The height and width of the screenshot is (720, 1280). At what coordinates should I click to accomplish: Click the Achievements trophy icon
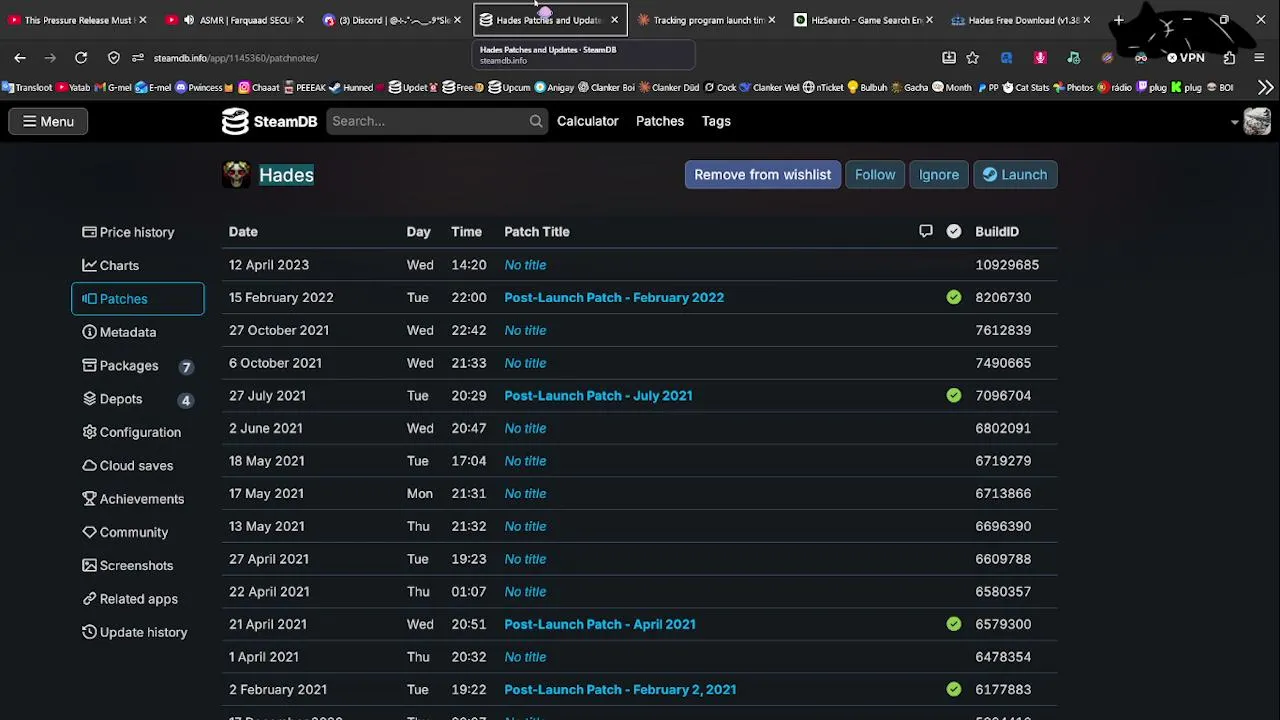tap(89, 498)
